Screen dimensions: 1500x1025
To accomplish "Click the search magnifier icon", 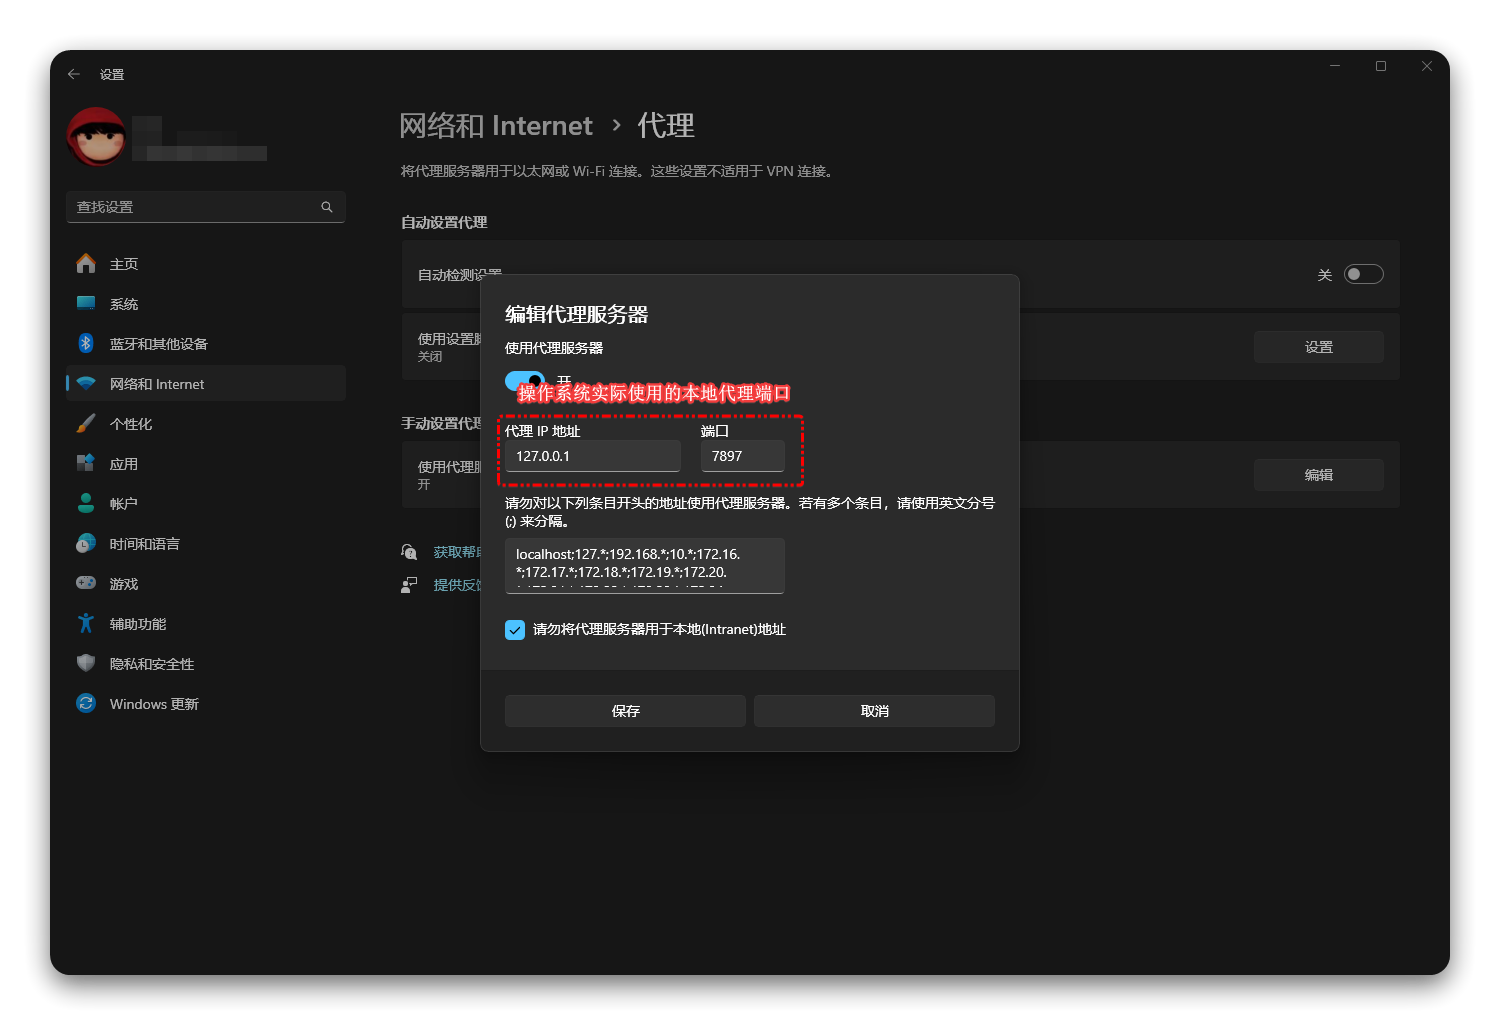I will click(327, 207).
